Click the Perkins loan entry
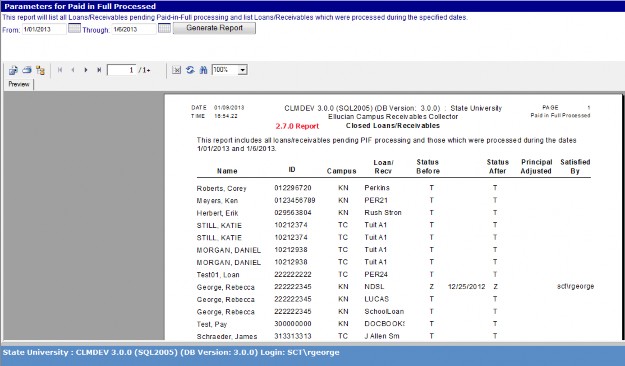The width and height of the screenshot is (625, 366). pyautogui.click(x=377, y=188)
